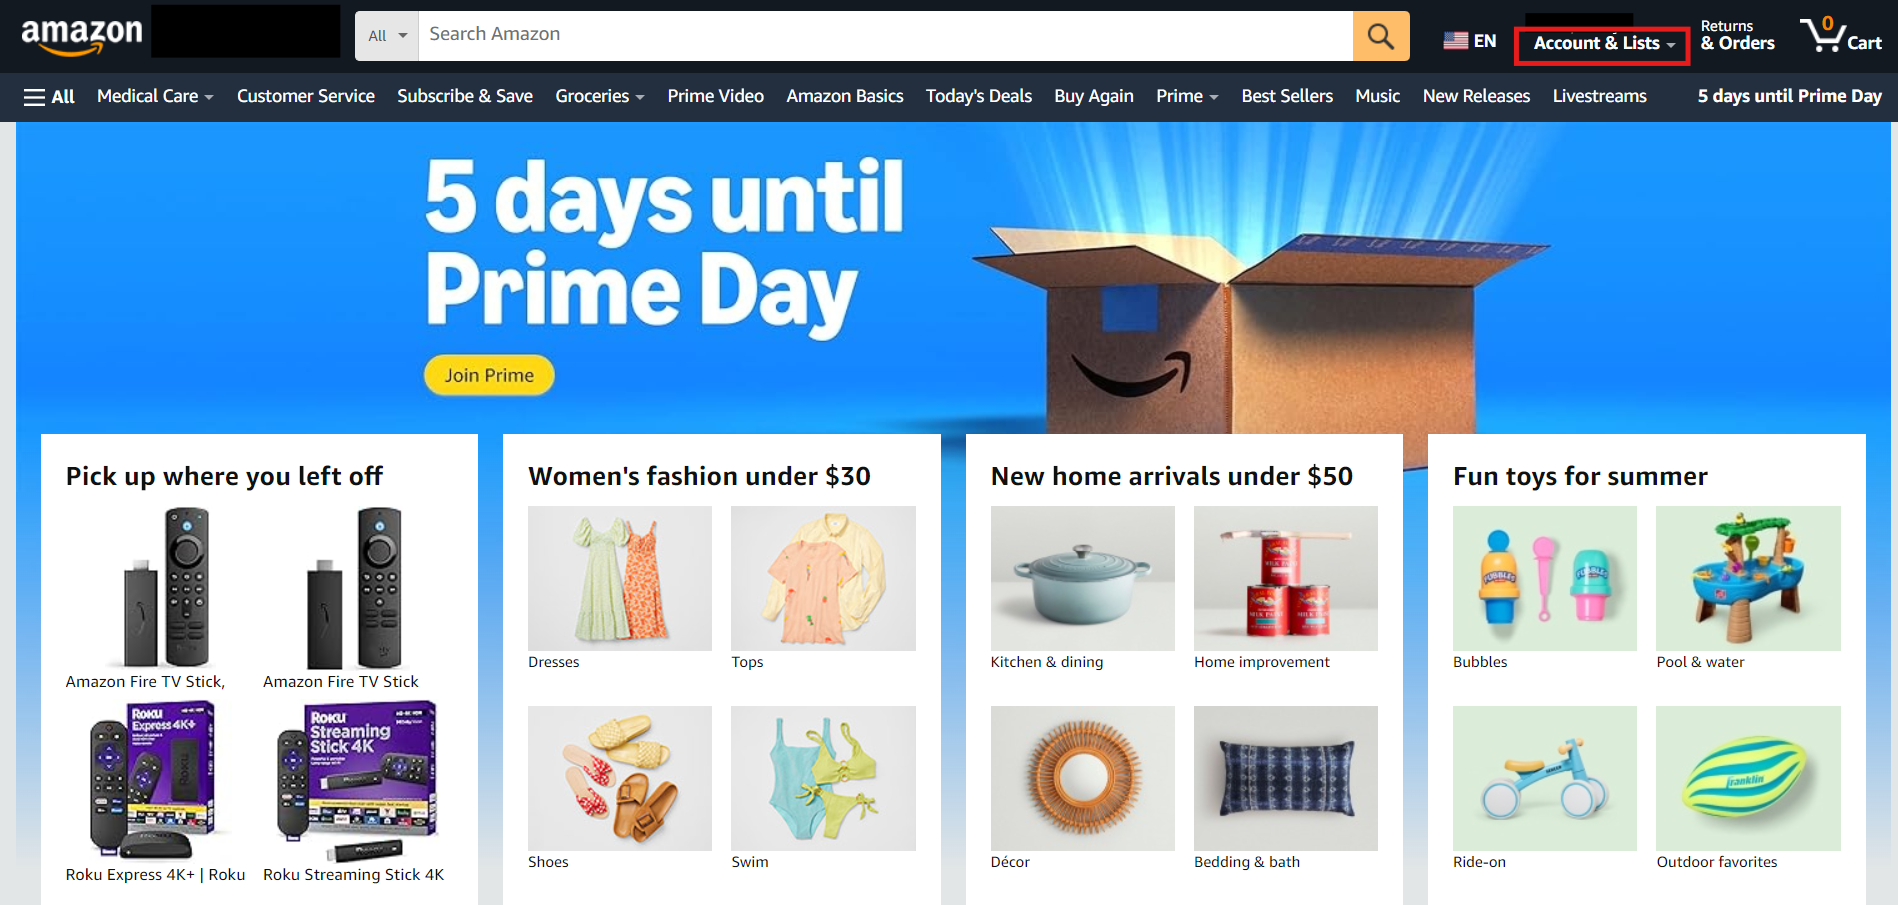Open Best Sellers page
The image size is (1898, 905).
coord(1287,96)
